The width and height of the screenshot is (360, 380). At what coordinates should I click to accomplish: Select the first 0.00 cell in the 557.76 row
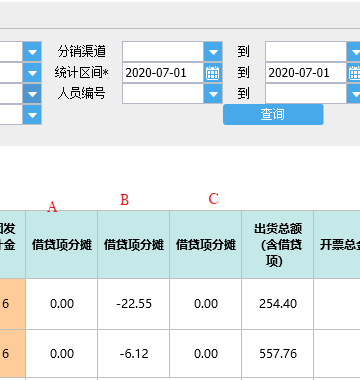[x=62, y=354]
